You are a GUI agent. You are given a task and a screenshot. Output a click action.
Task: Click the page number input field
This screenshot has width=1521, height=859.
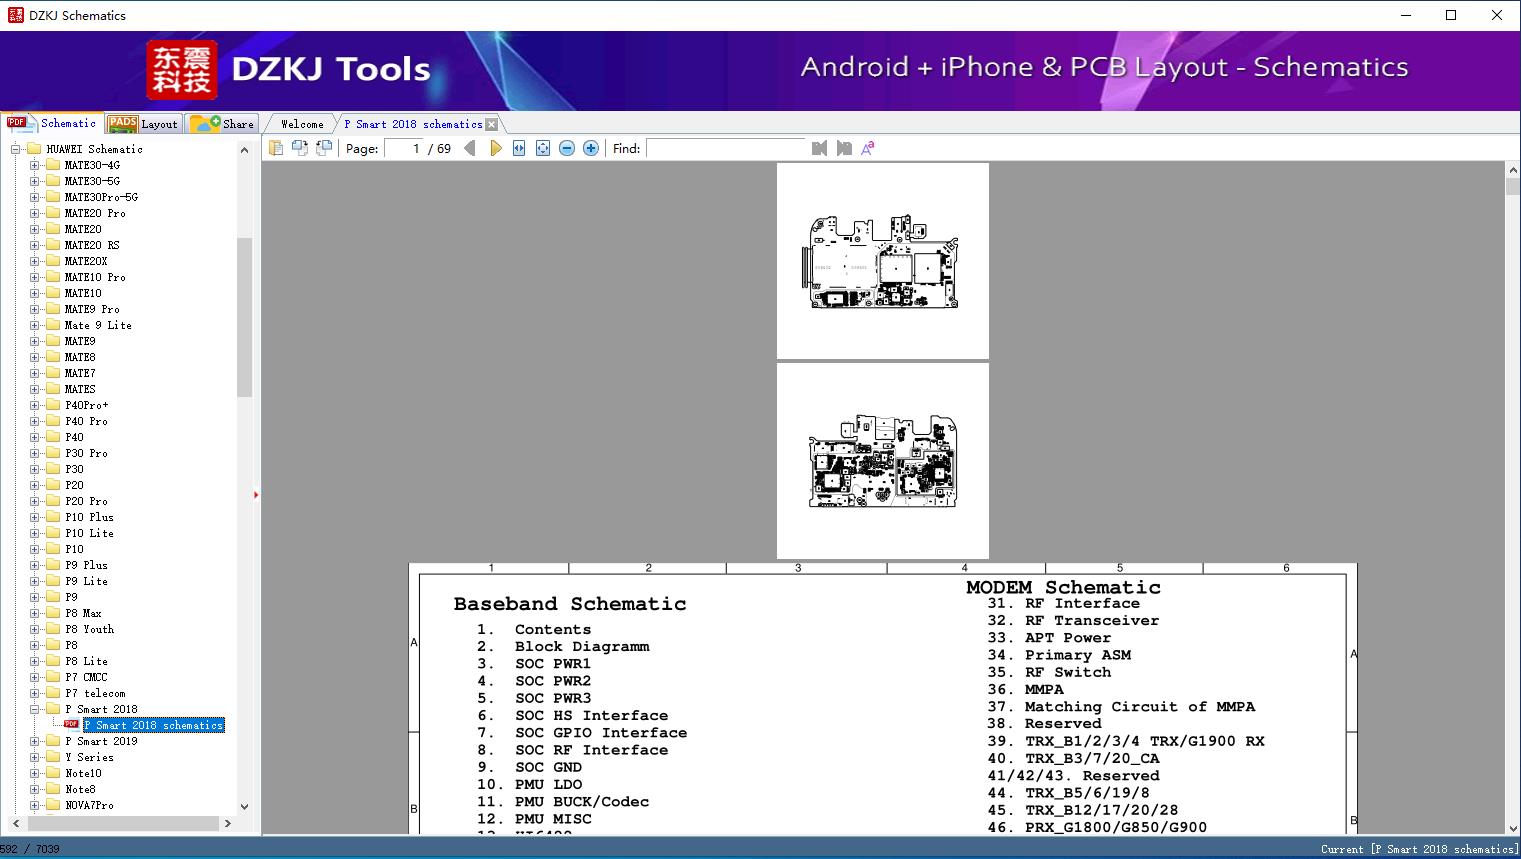[403, 148]
